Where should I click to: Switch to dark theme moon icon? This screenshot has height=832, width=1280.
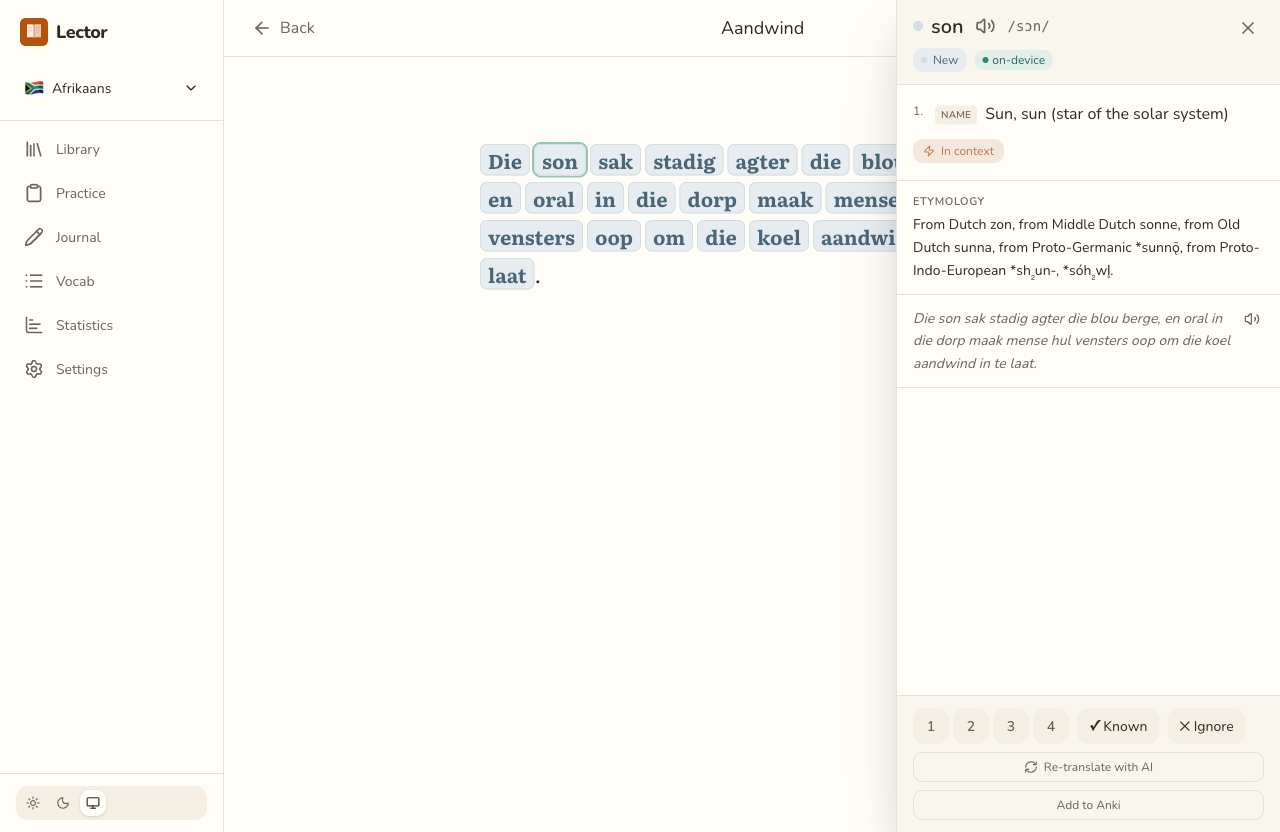[63, 803]
